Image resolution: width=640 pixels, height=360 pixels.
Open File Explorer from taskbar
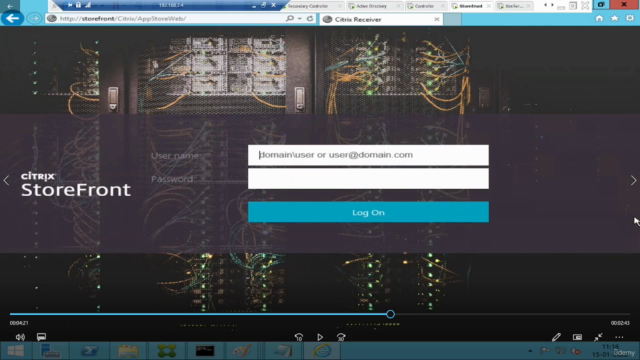click(128, 351)
